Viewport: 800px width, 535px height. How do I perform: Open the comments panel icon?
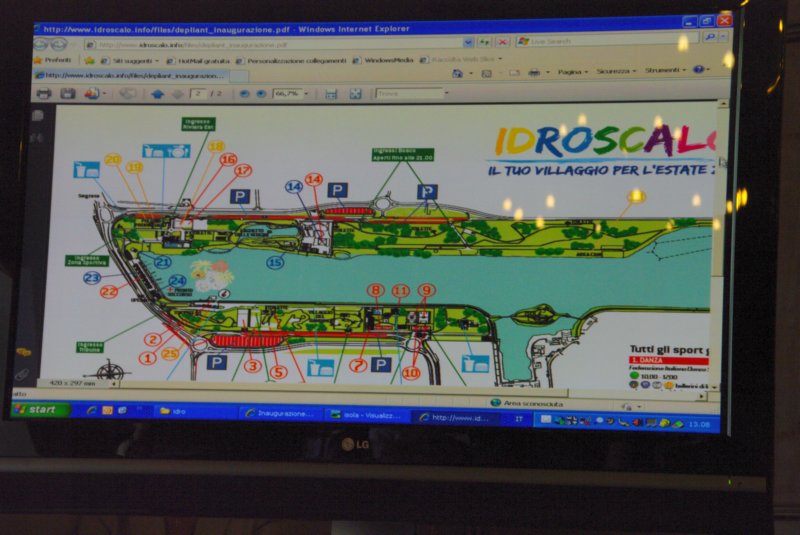point(24,352)
